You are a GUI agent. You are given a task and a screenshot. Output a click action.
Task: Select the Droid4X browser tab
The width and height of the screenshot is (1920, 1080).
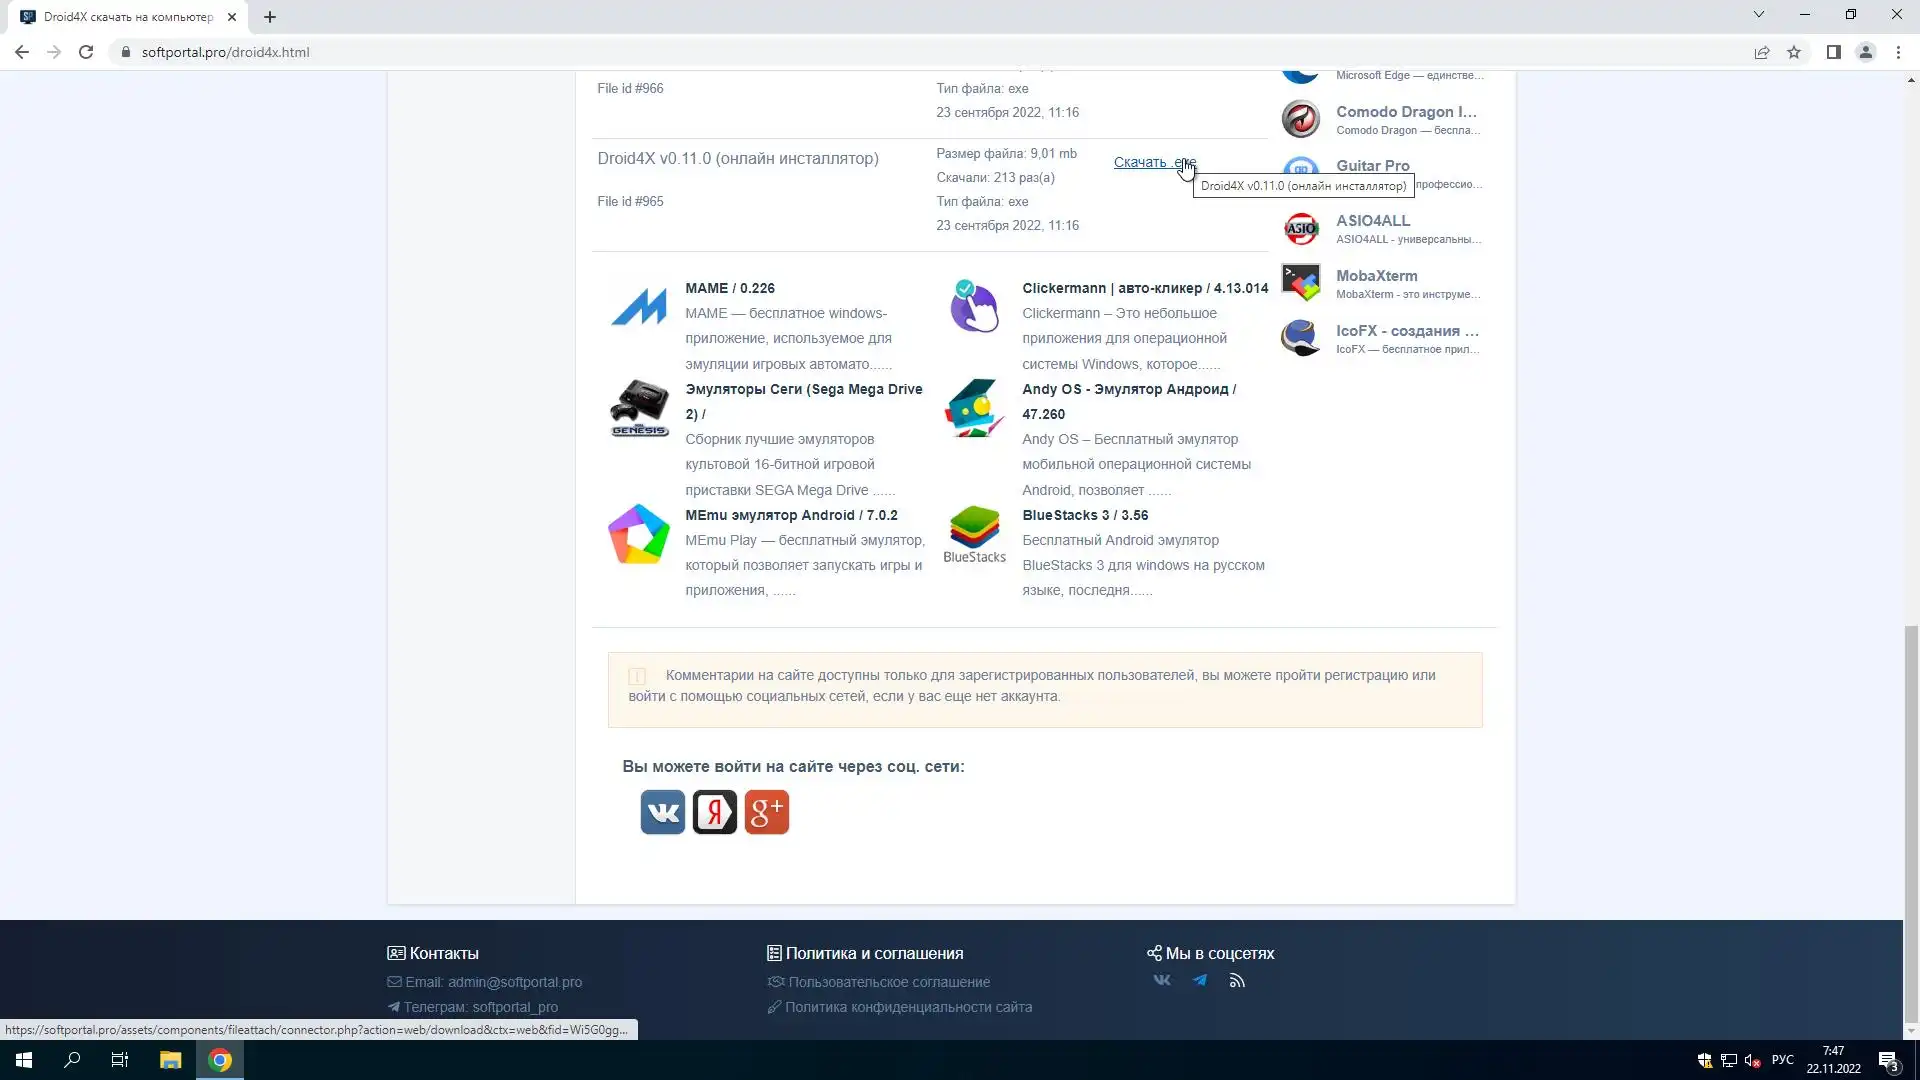click(x=128, y=17)
